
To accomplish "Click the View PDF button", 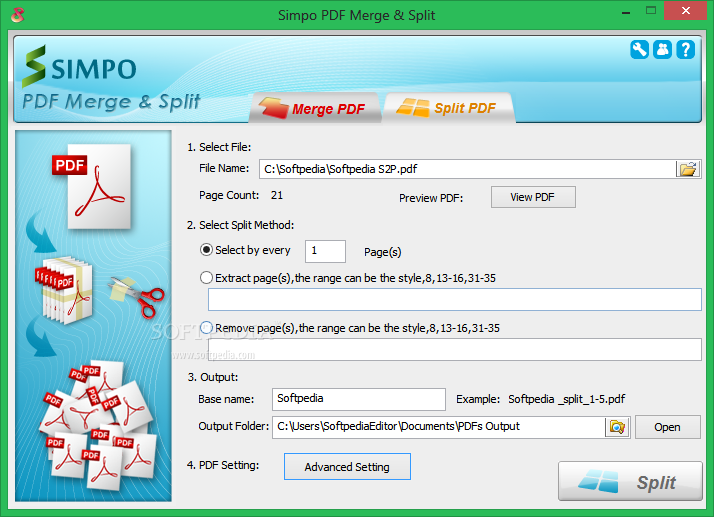I will (x=533, y=197).
